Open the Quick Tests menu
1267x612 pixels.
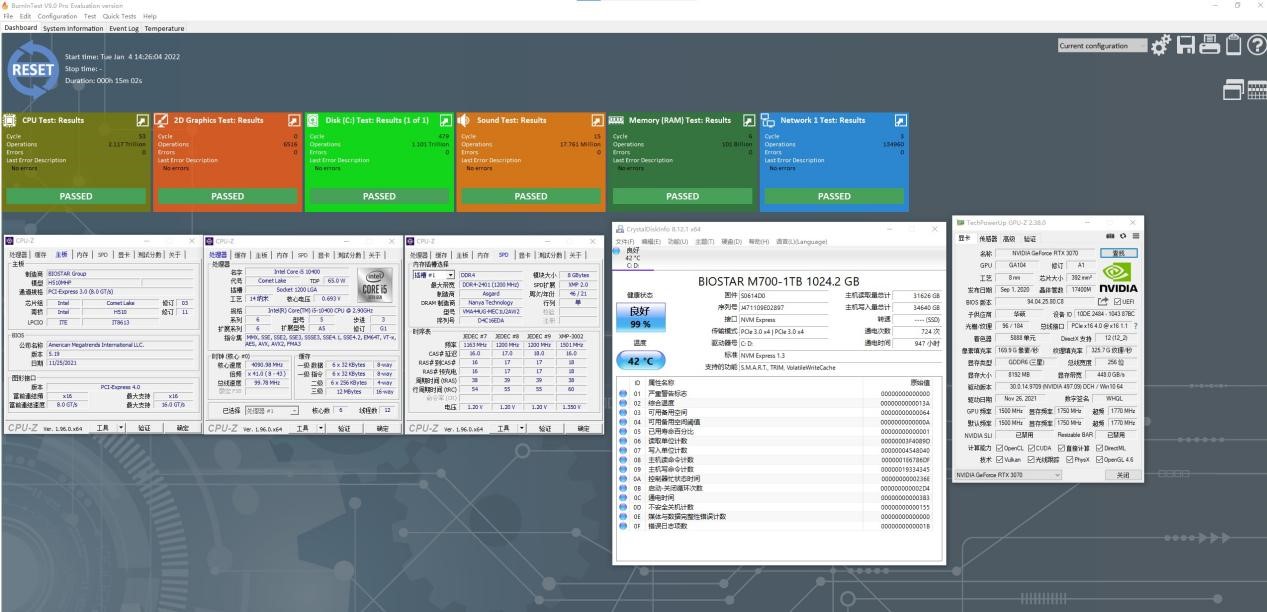point(119,16)
